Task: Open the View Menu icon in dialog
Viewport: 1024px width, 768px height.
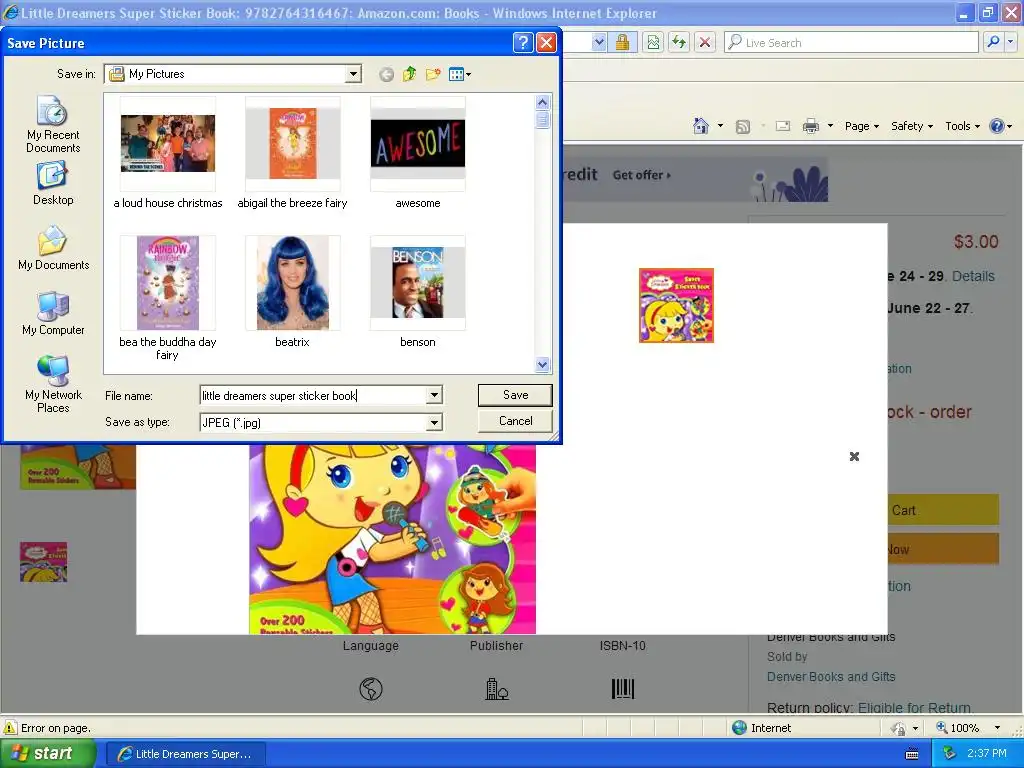Action: coord(460,74)
